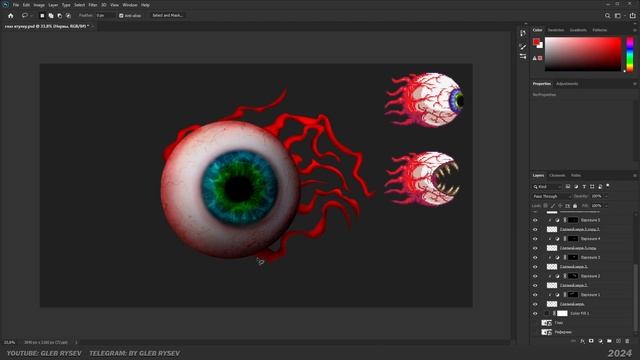The image size is (640, 360).
Task: Toggle visibility of adjustment layer ending in 4
Action: [535, 239]
